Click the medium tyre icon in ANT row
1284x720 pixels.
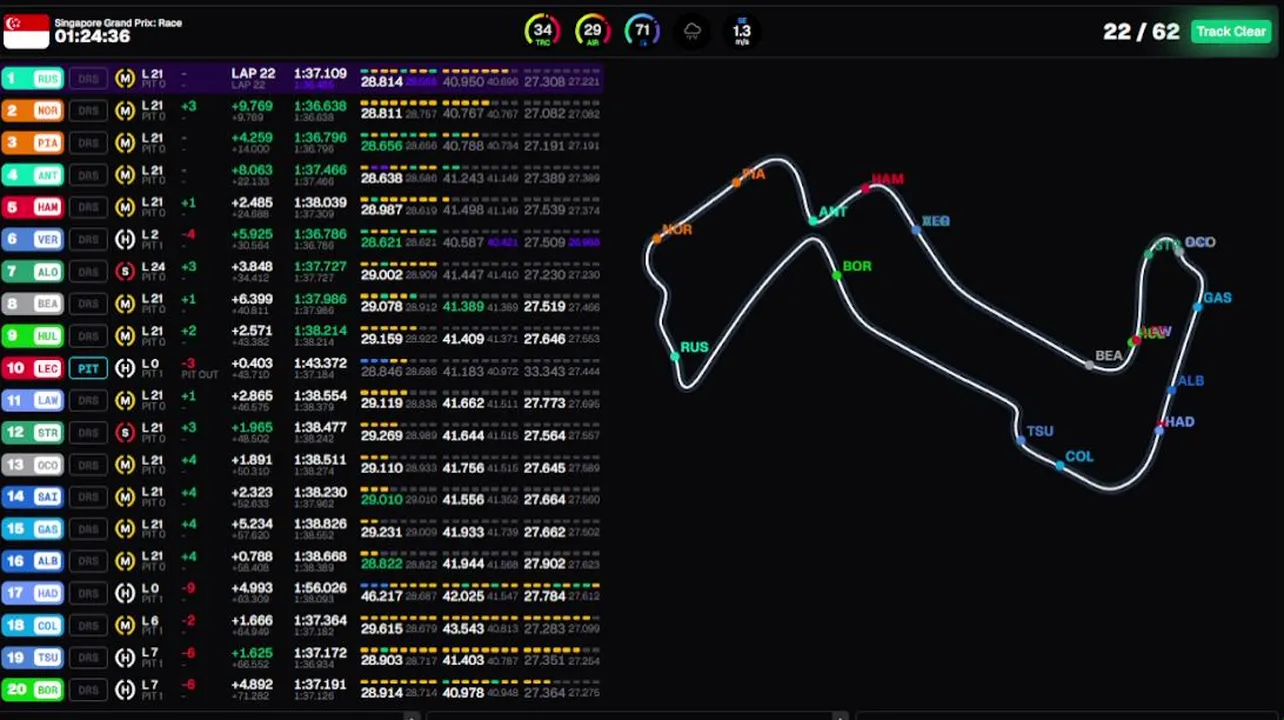[x=125, y=175]
